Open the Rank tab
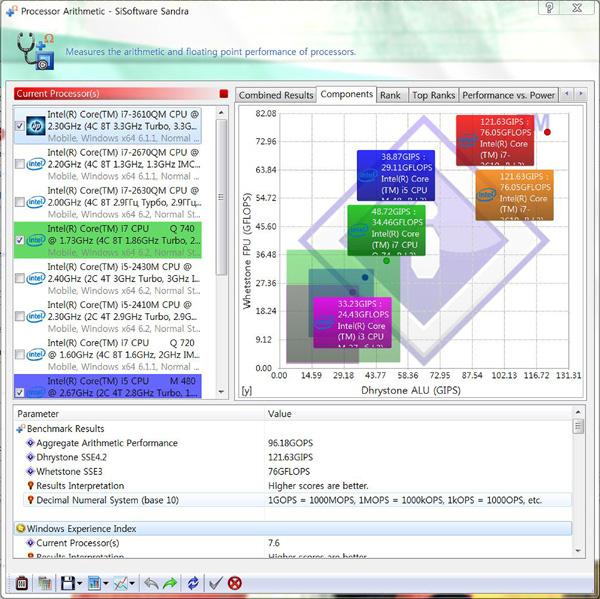 tap(390, 95)
